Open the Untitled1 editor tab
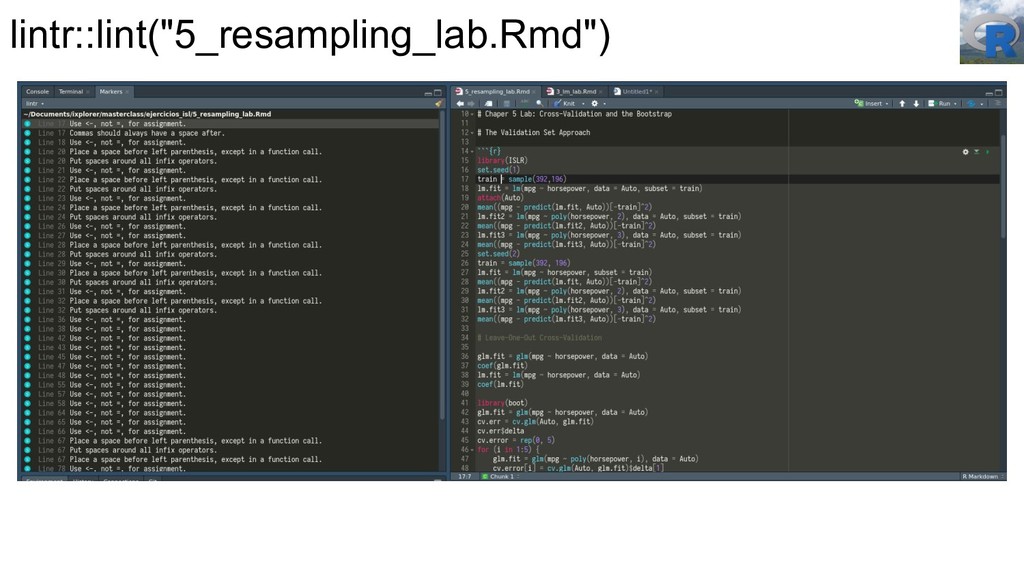This screenshot has width=1024, height=576. (637, 91)
